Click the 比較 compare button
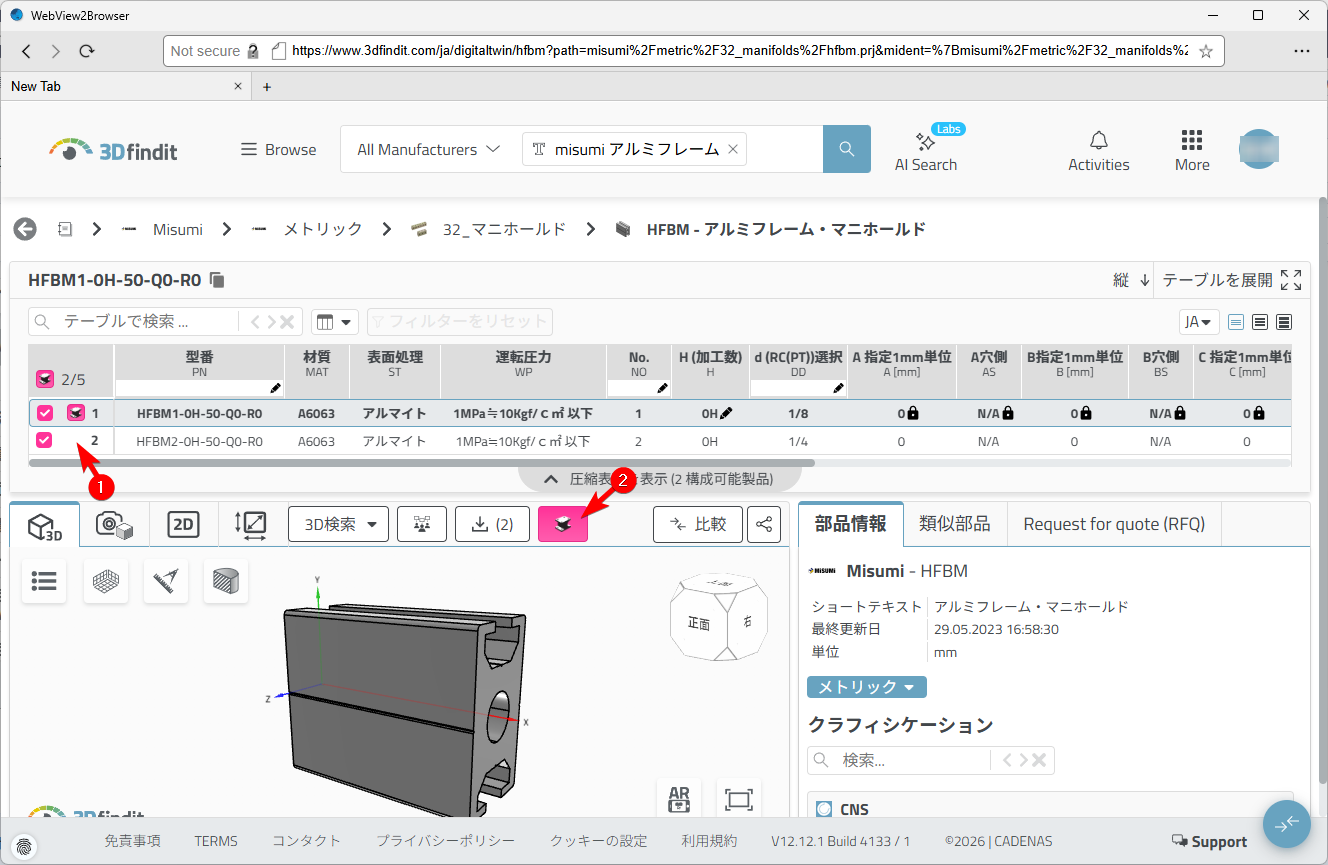The image size is (1328, 865). [698, 524]
